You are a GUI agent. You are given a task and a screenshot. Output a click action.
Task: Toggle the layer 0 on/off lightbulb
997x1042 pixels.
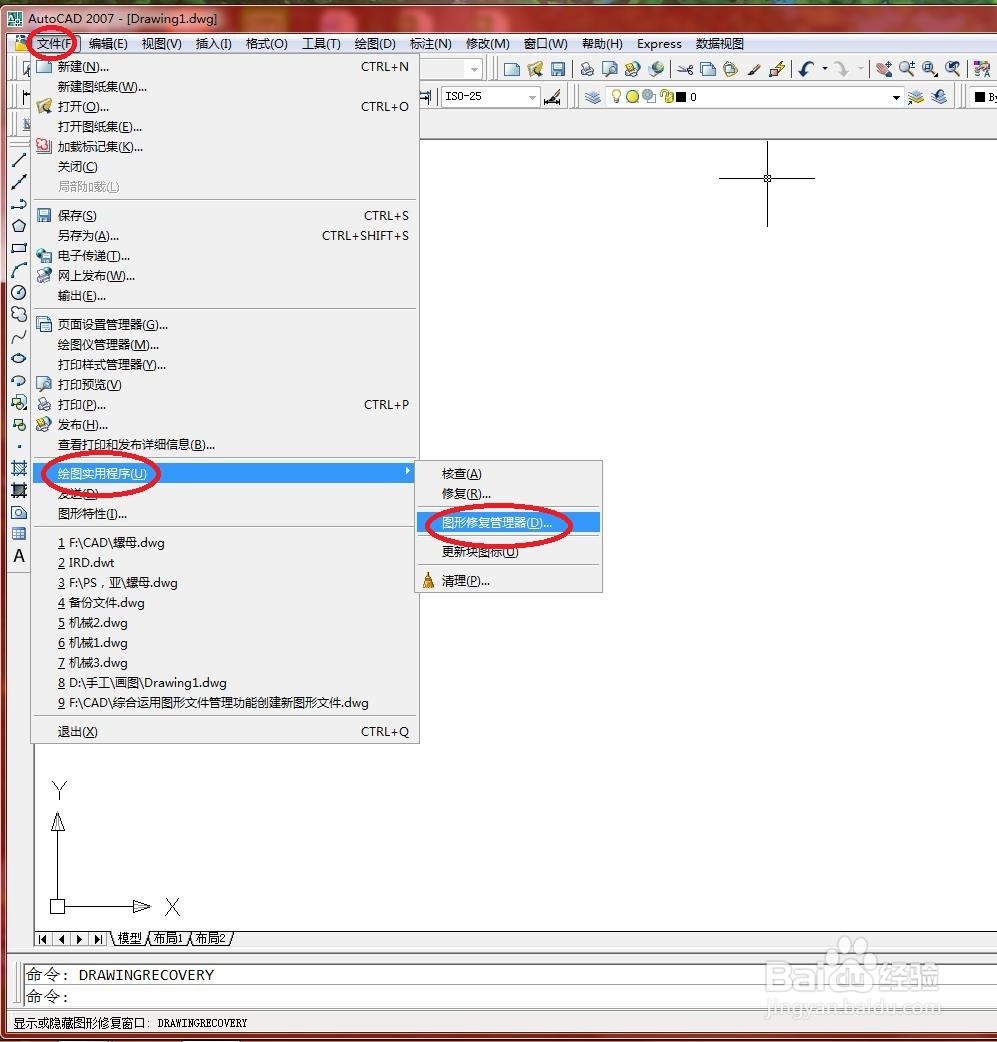616,96
